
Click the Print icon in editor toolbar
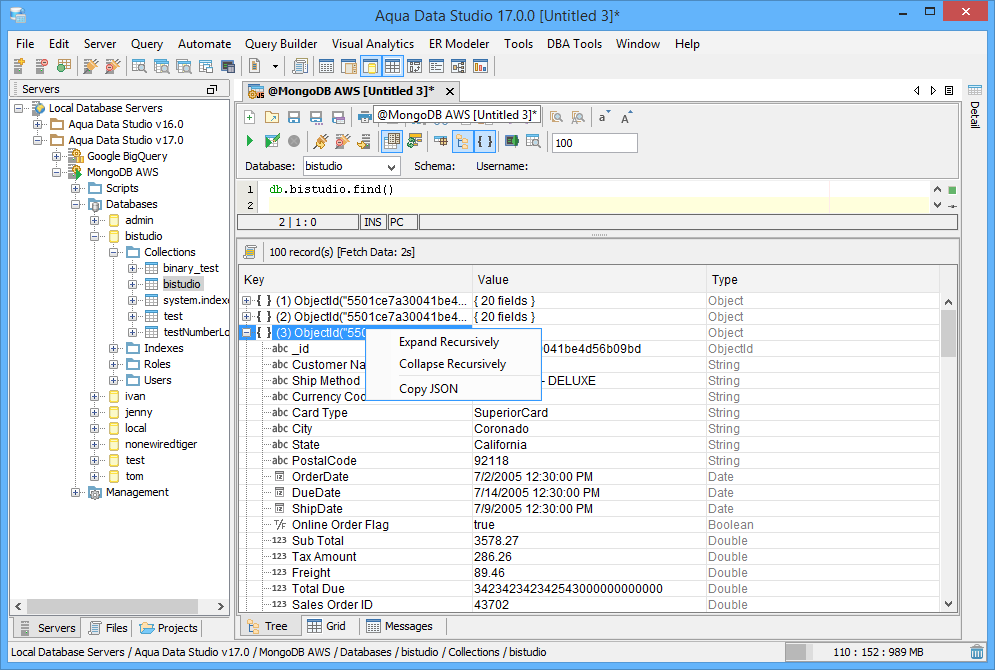pos(364,117)
